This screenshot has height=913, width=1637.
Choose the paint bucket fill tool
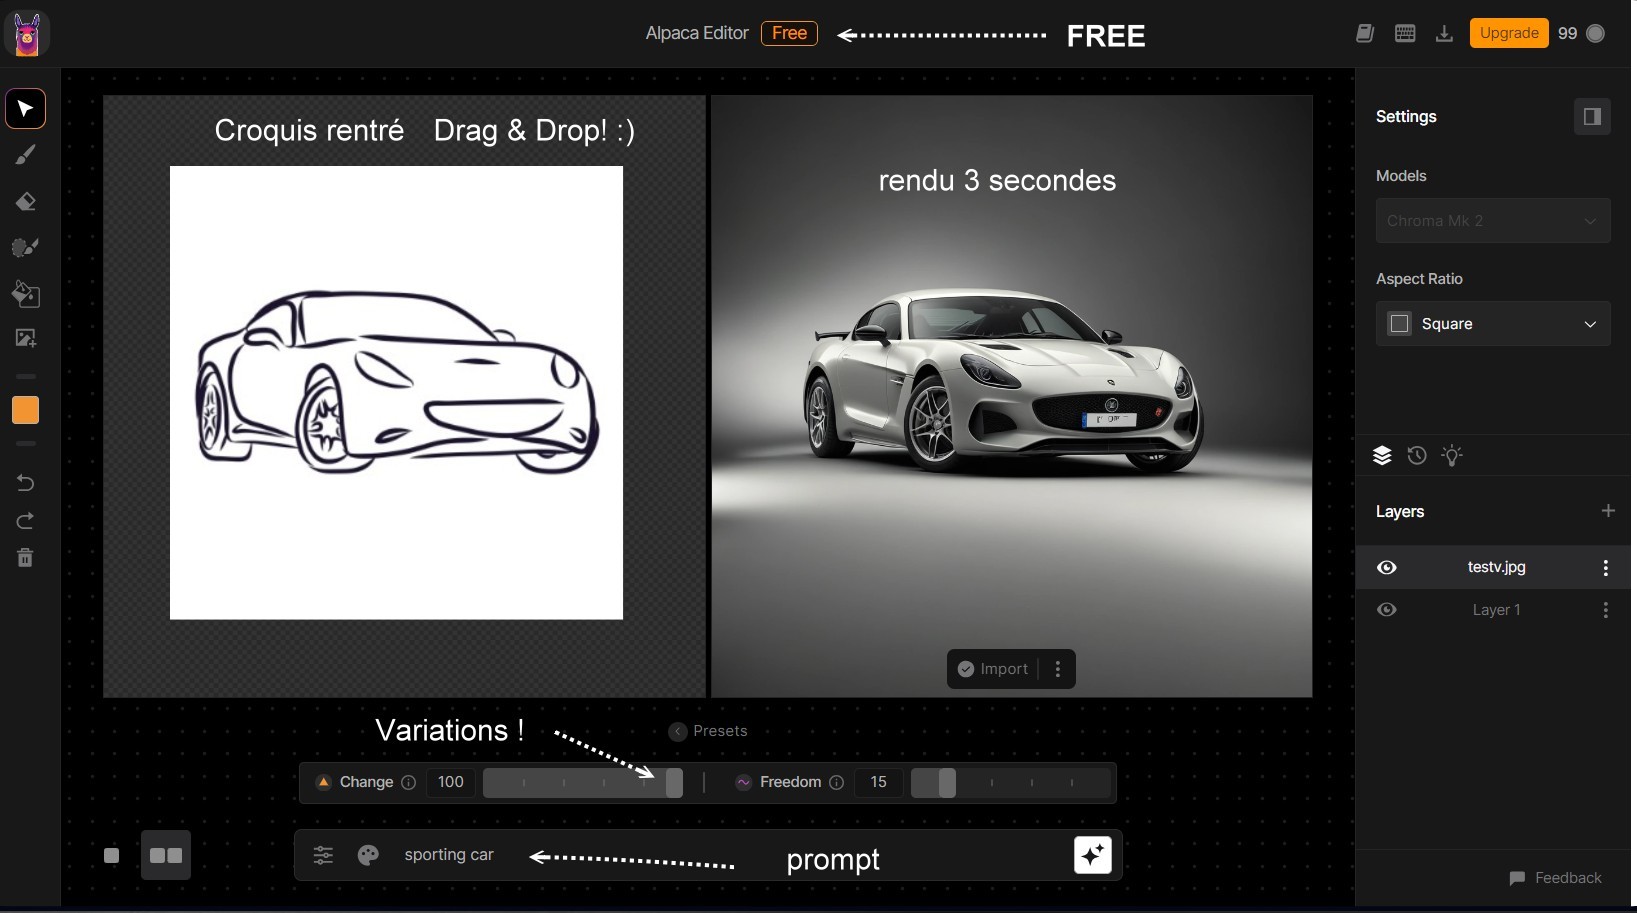click(x=26, y=294)
